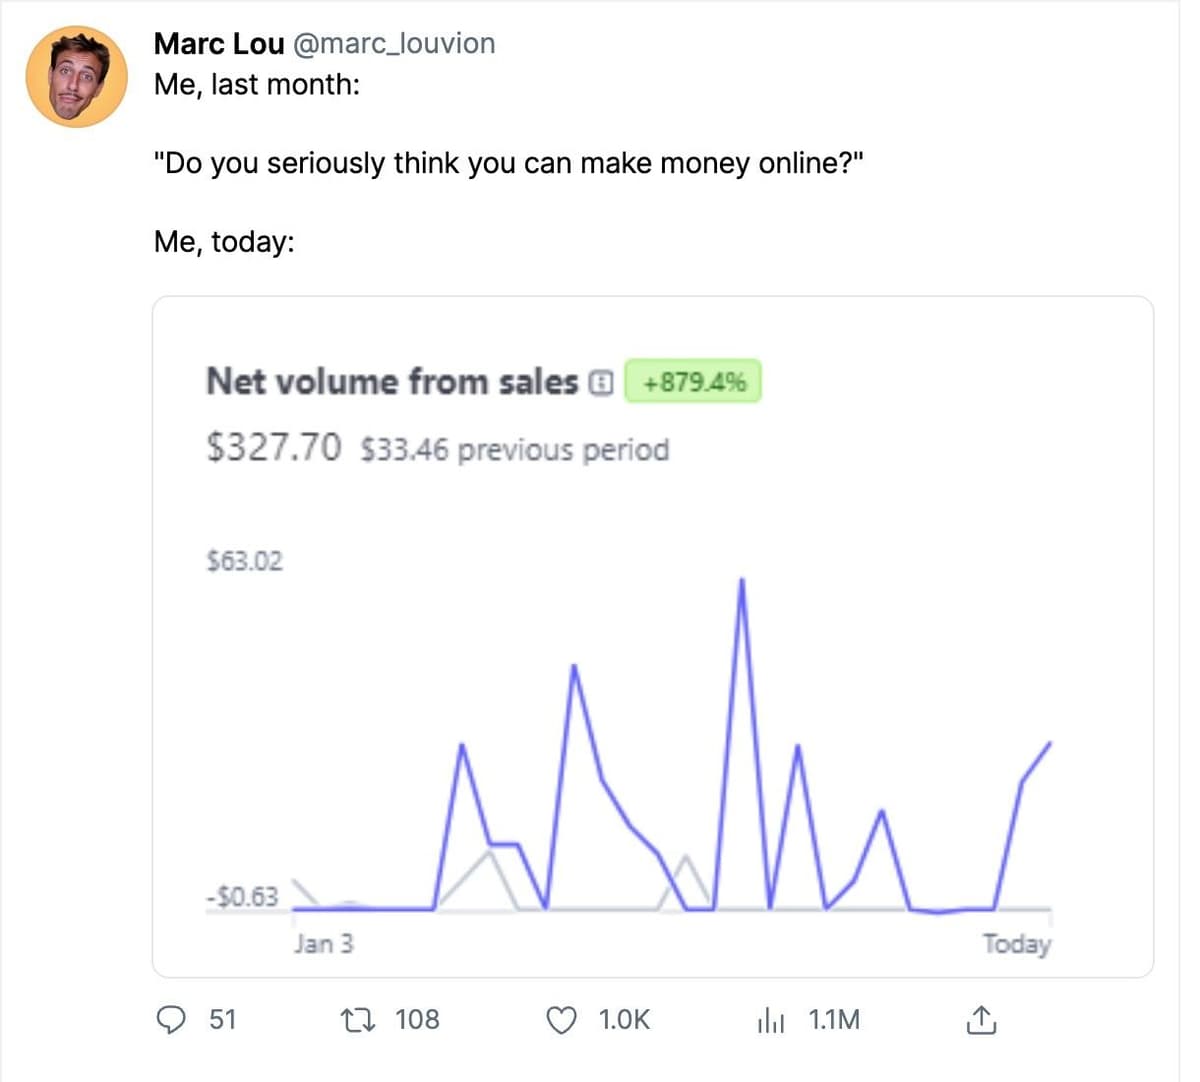Click the Net volume from sales title
Screen dimensions: 1200x1082
tap(392, 382)
